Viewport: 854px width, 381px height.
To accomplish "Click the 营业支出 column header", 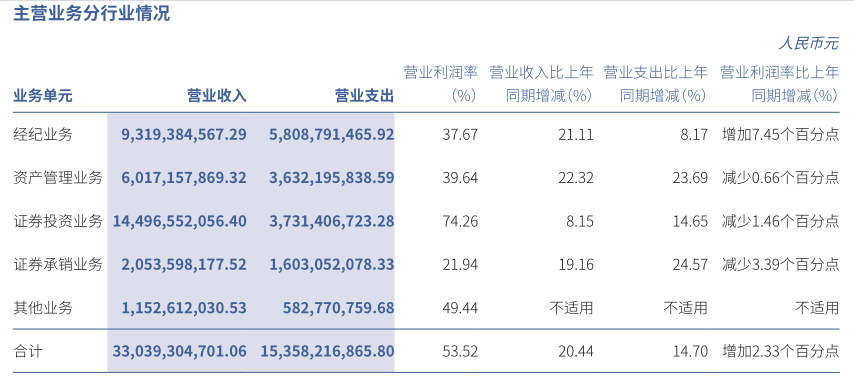I will coord(364,96).
